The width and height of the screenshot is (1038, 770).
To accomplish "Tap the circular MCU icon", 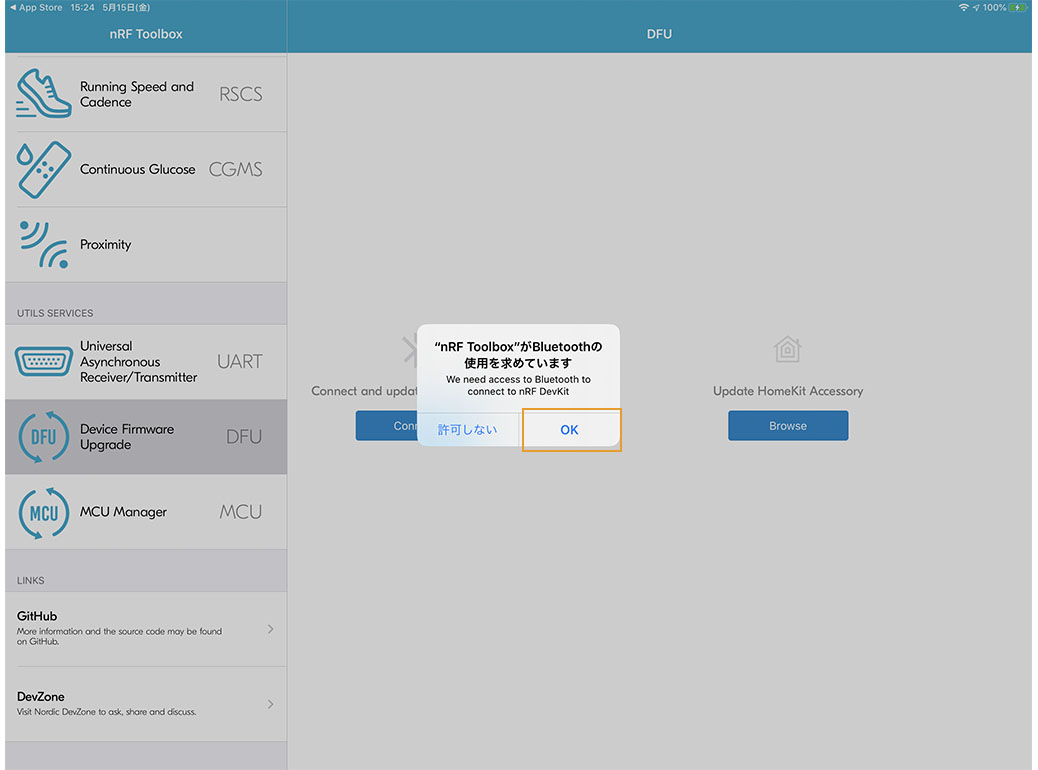I will tap(44, 512).
